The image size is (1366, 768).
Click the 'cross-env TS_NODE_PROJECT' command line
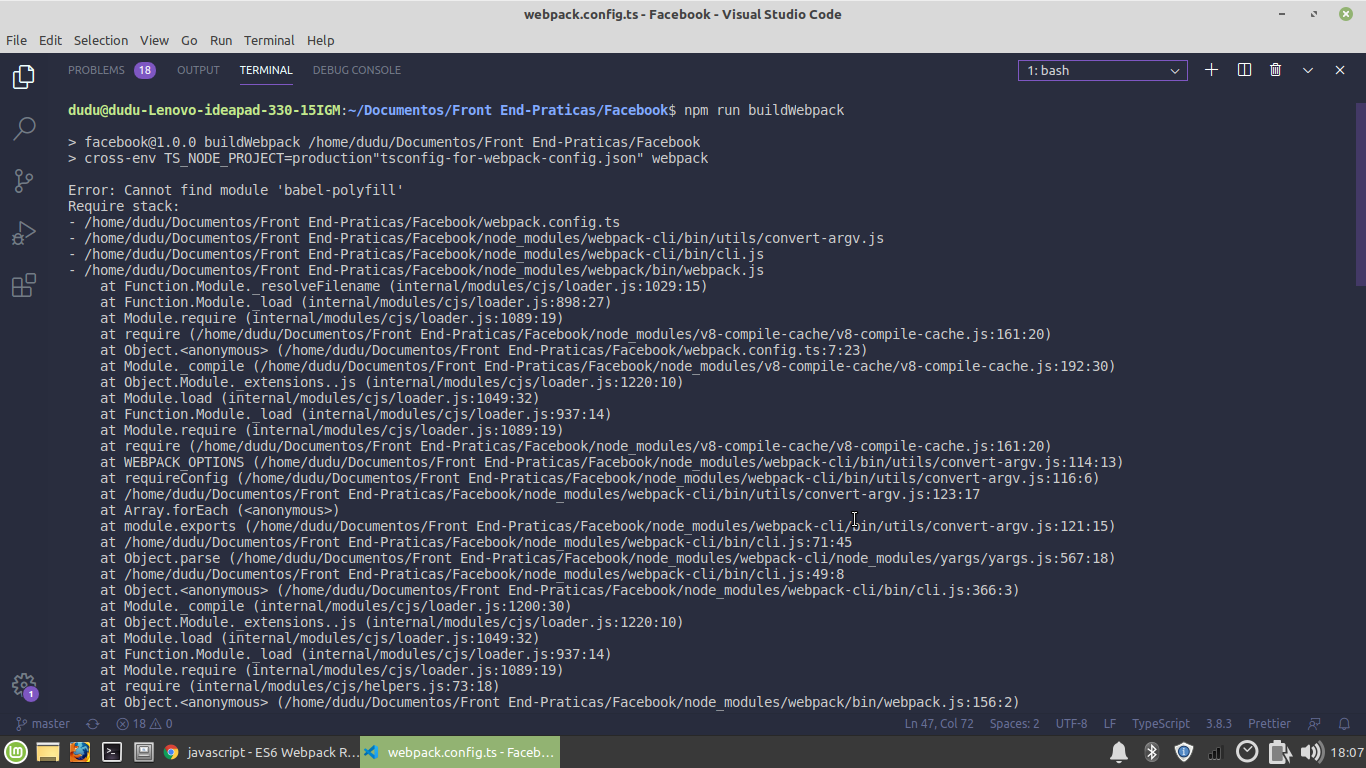388,158
